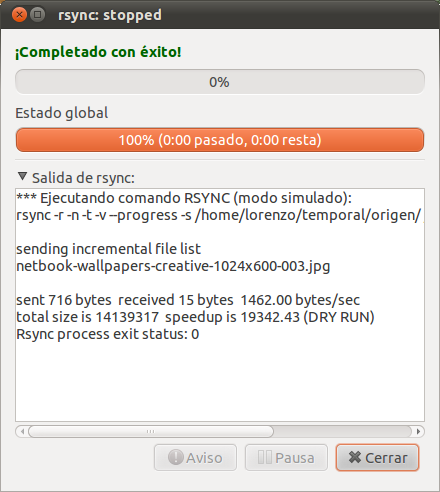440x492 pixels.
Task: Click the Salida de rsync label
Action: point(83,178)
